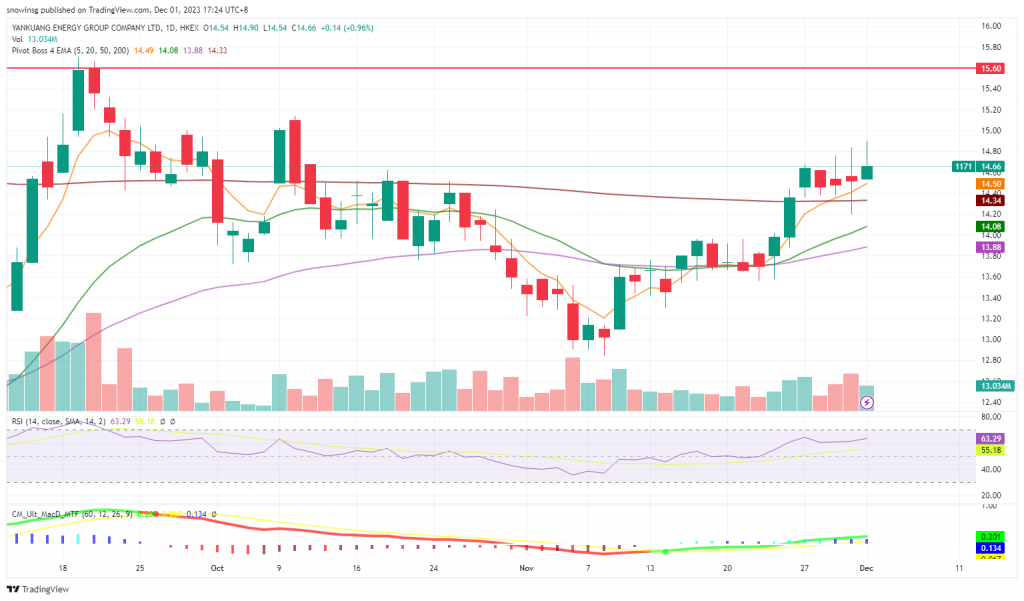Click the purple 63.29 RSI axis label
1024x601 pixels.
991,438
